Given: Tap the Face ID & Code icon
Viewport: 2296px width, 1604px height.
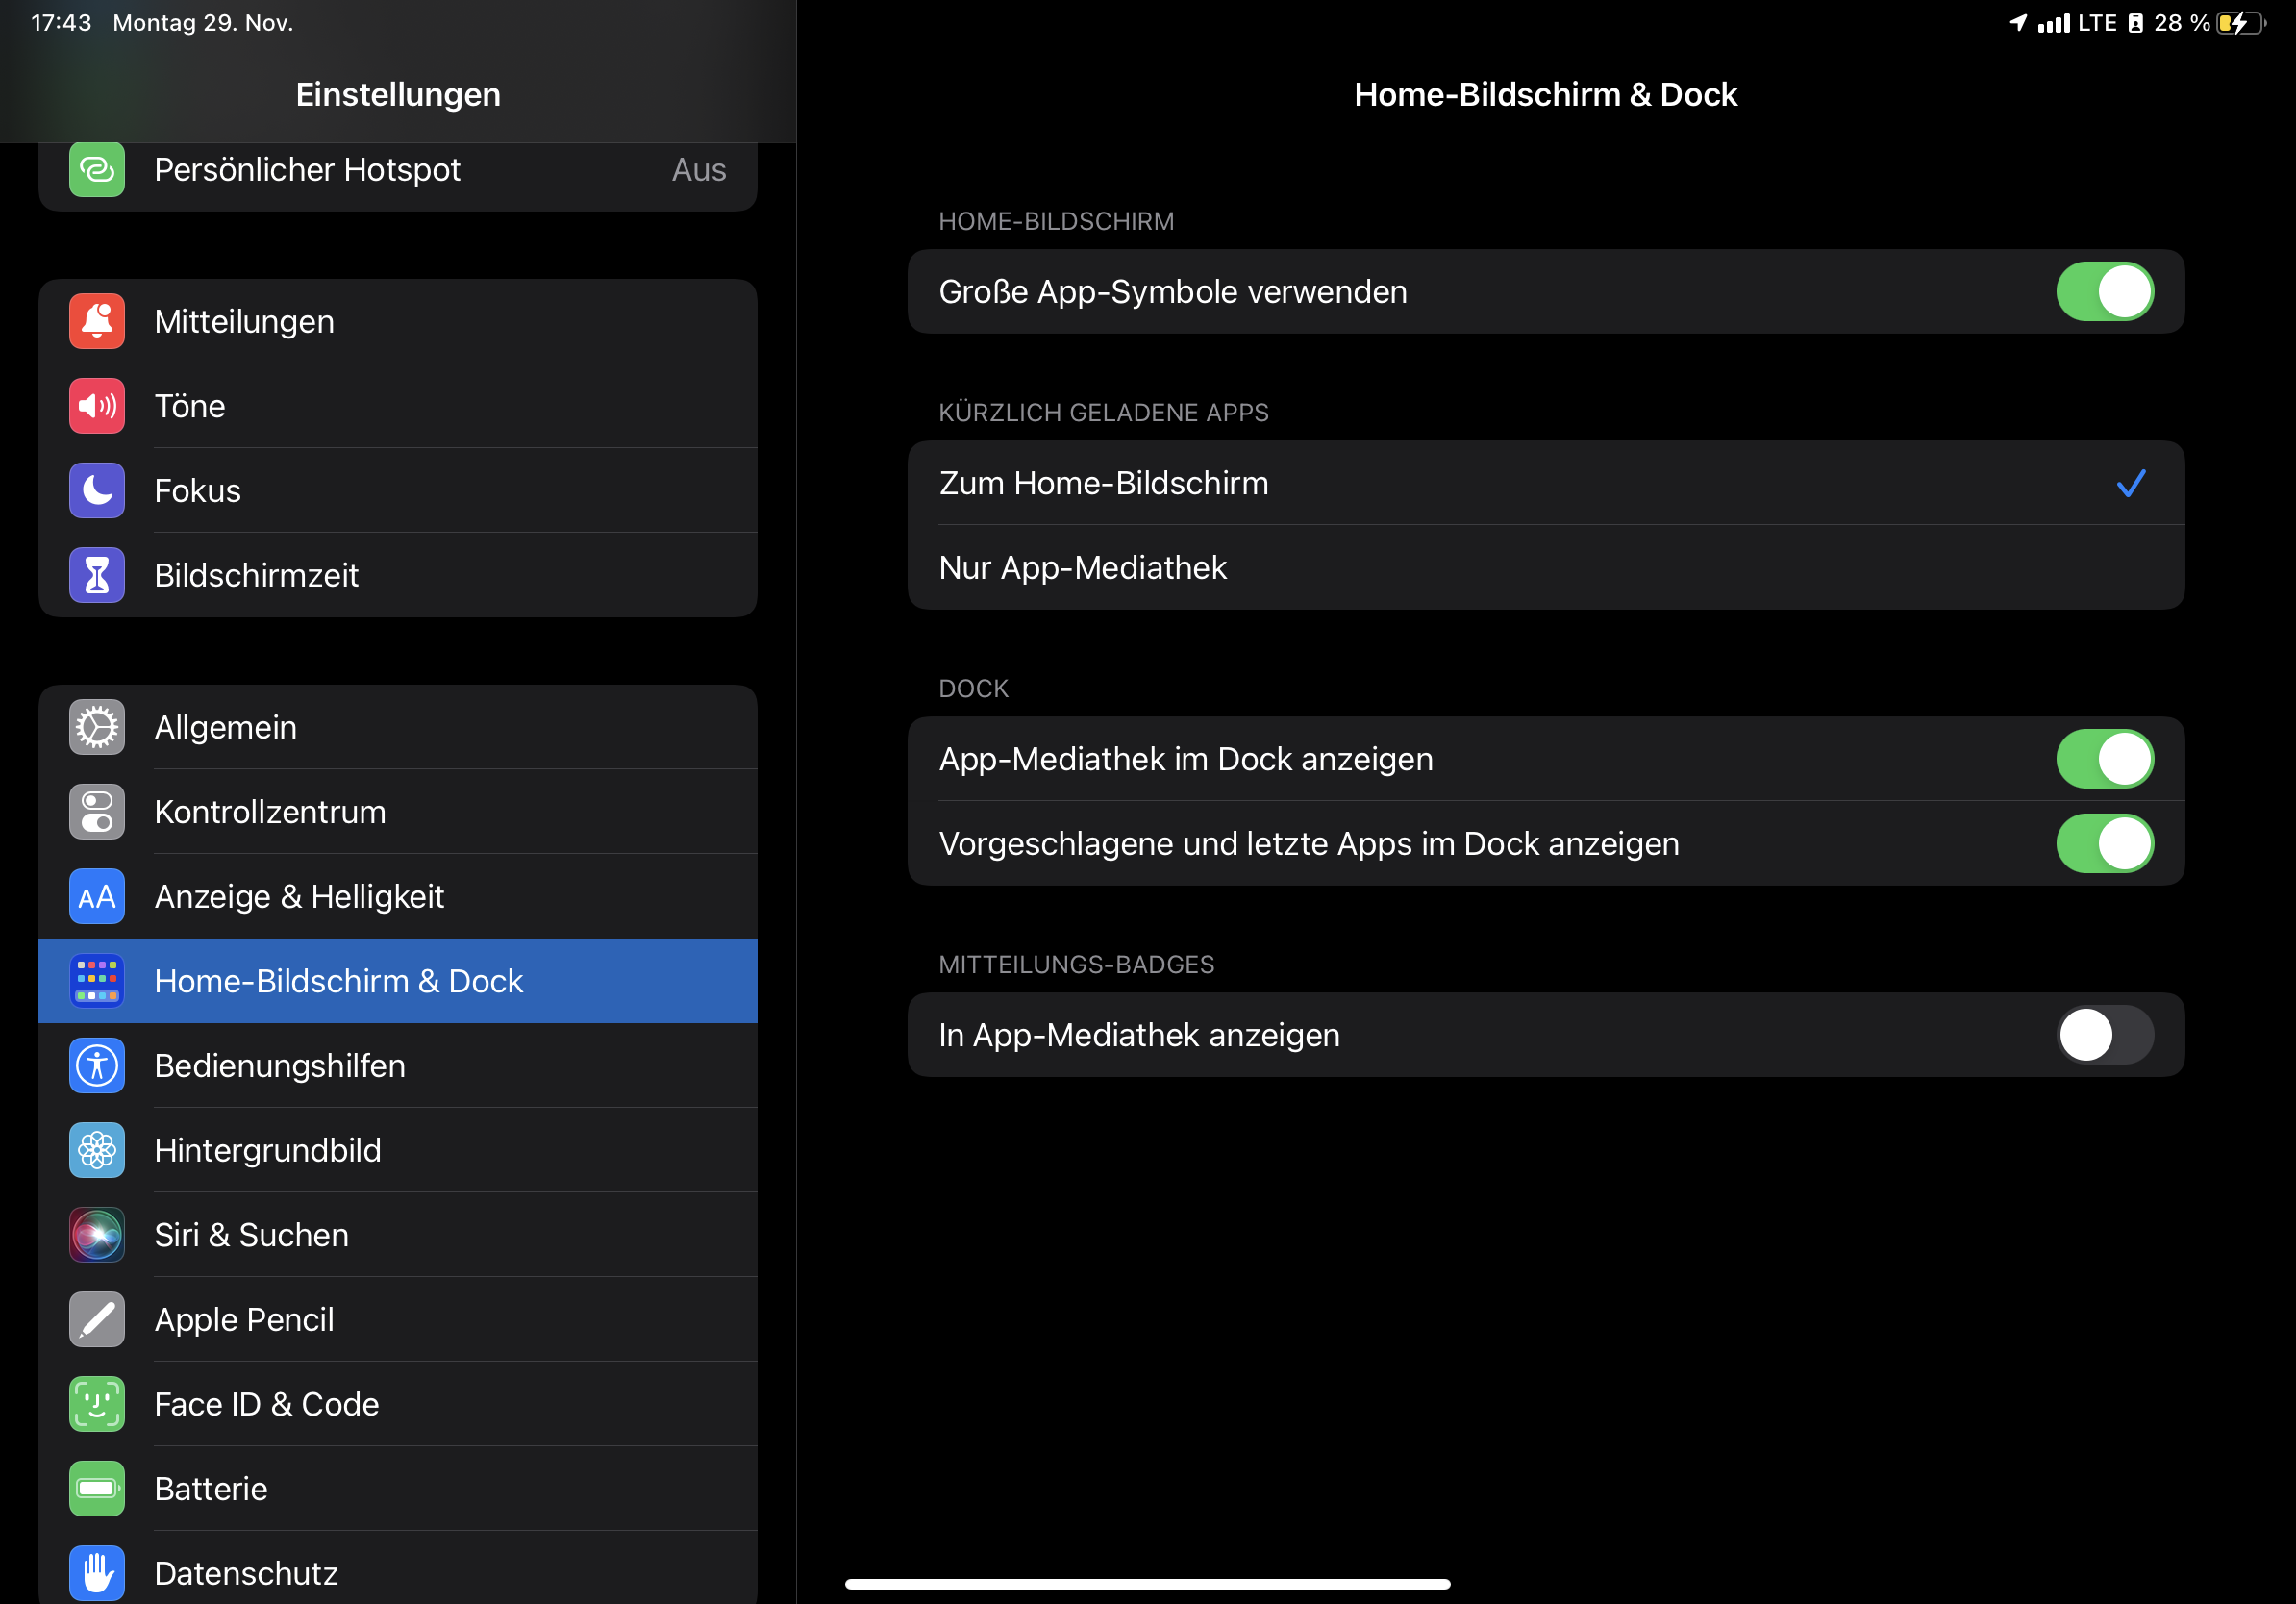Looking at the screenshot, I should point(97,1404).
